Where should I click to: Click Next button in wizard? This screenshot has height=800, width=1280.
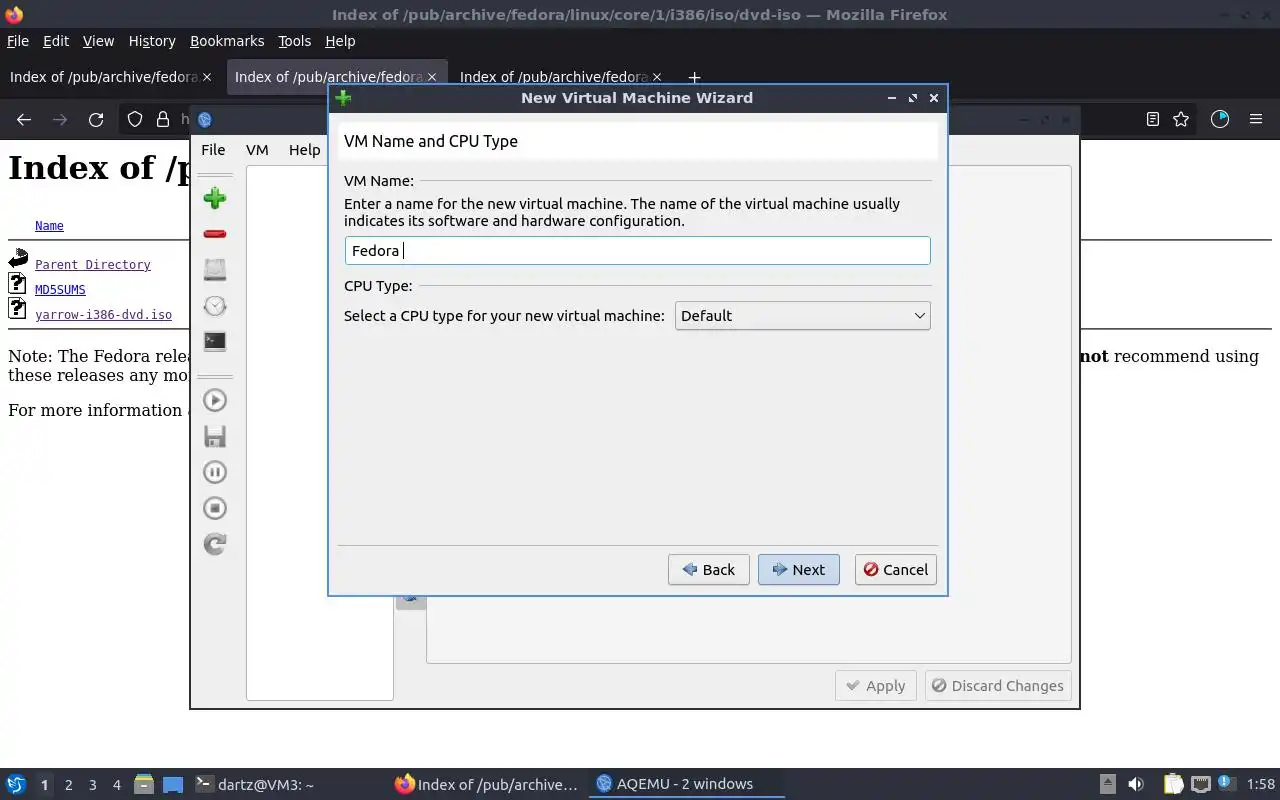(x=798, y=570)
